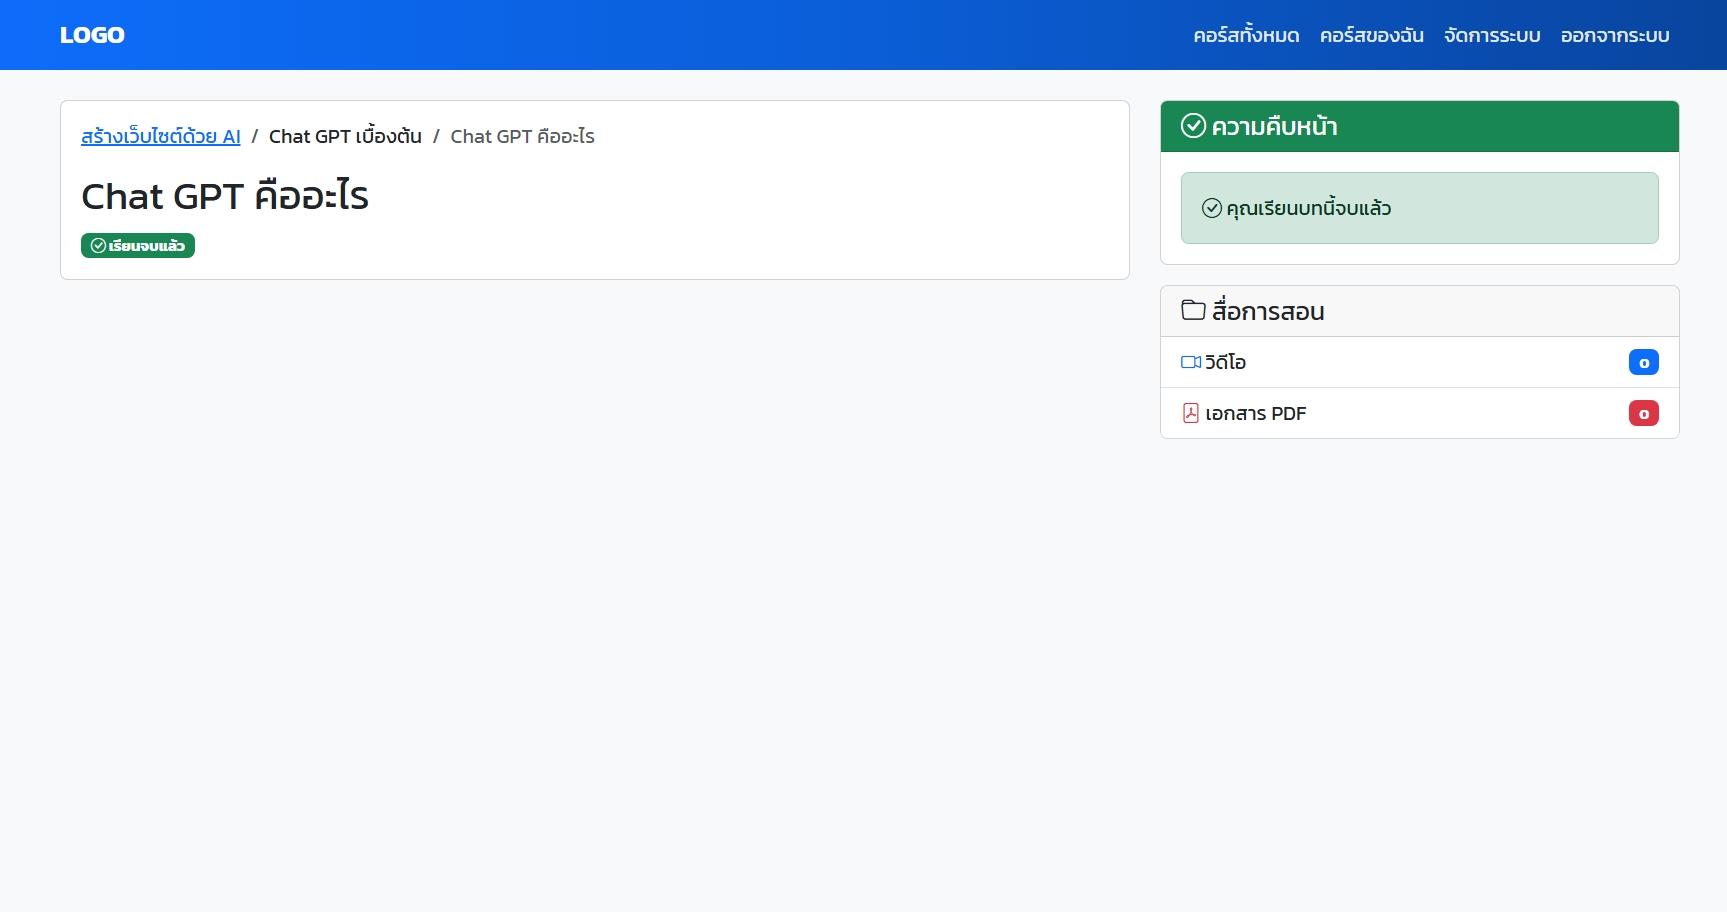Screen dimensions: 1727x912
Task: Click the Chat GPT เบื้องต้น breadcrumb text
Action: [x=345, y=136]
